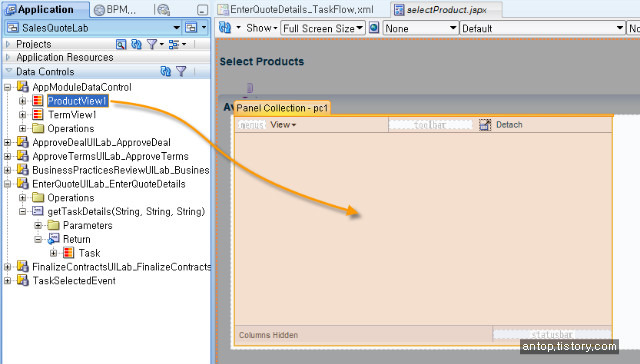Screen dimensions: 640x364
Task: Click the getTaskDetails method icon
Action: [38, 211]
